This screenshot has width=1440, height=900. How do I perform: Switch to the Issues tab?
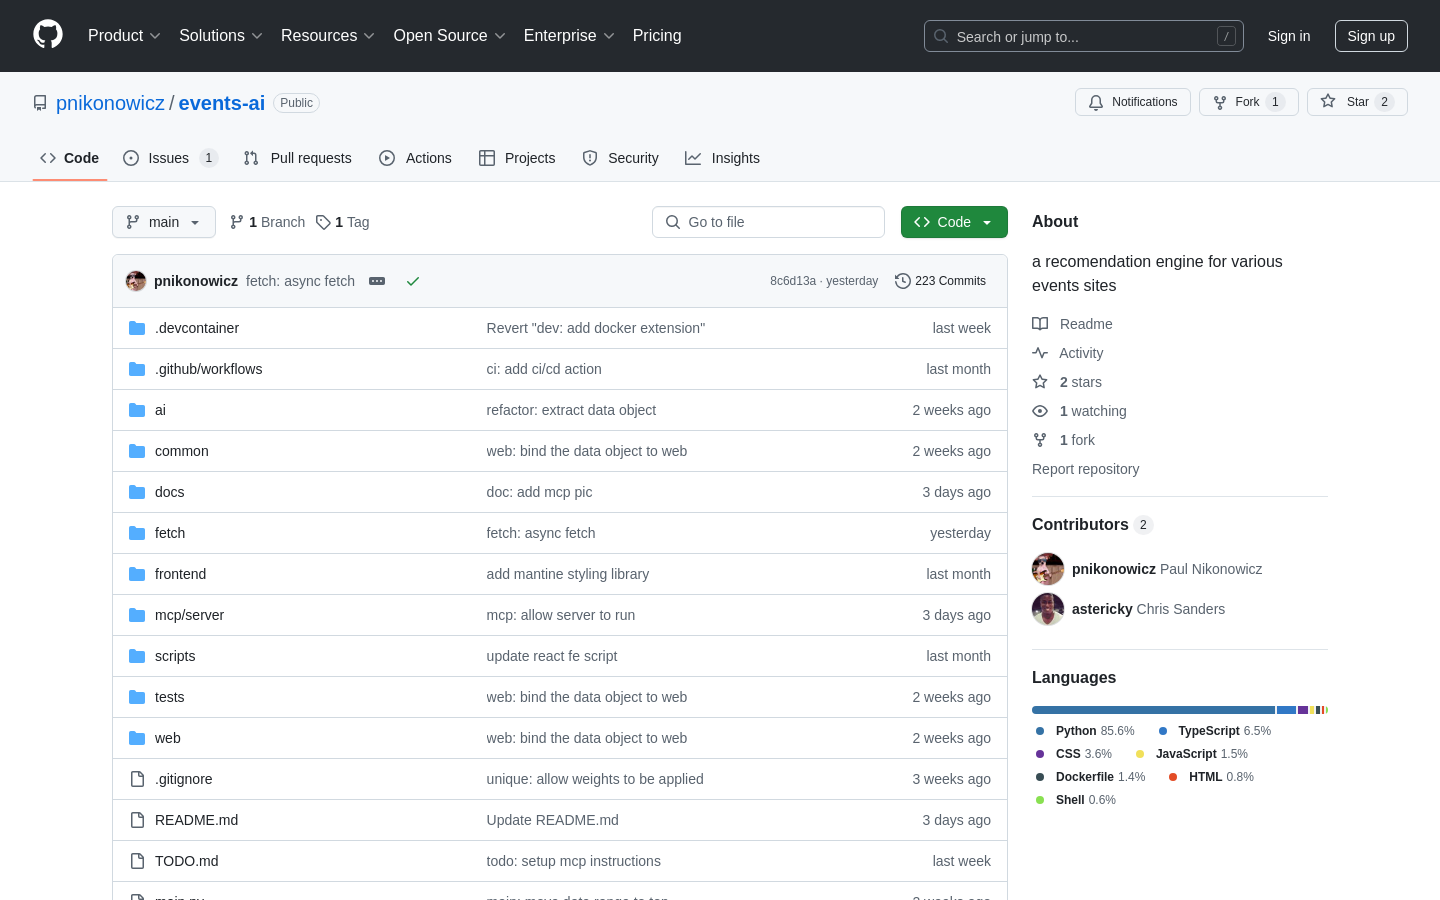[170, 158]
